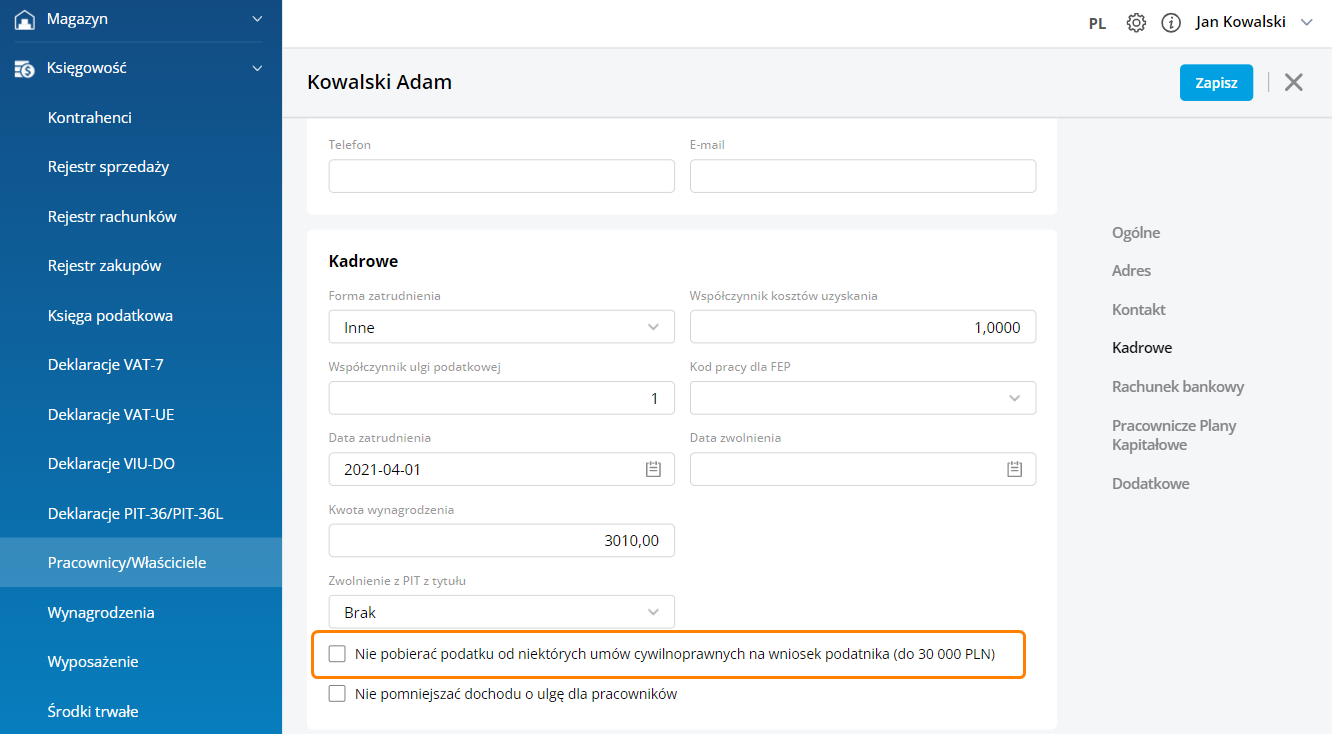Open Forma zatrudnienia dropdown
This screenshot has width=1332, height=734.
coord(501,327)
